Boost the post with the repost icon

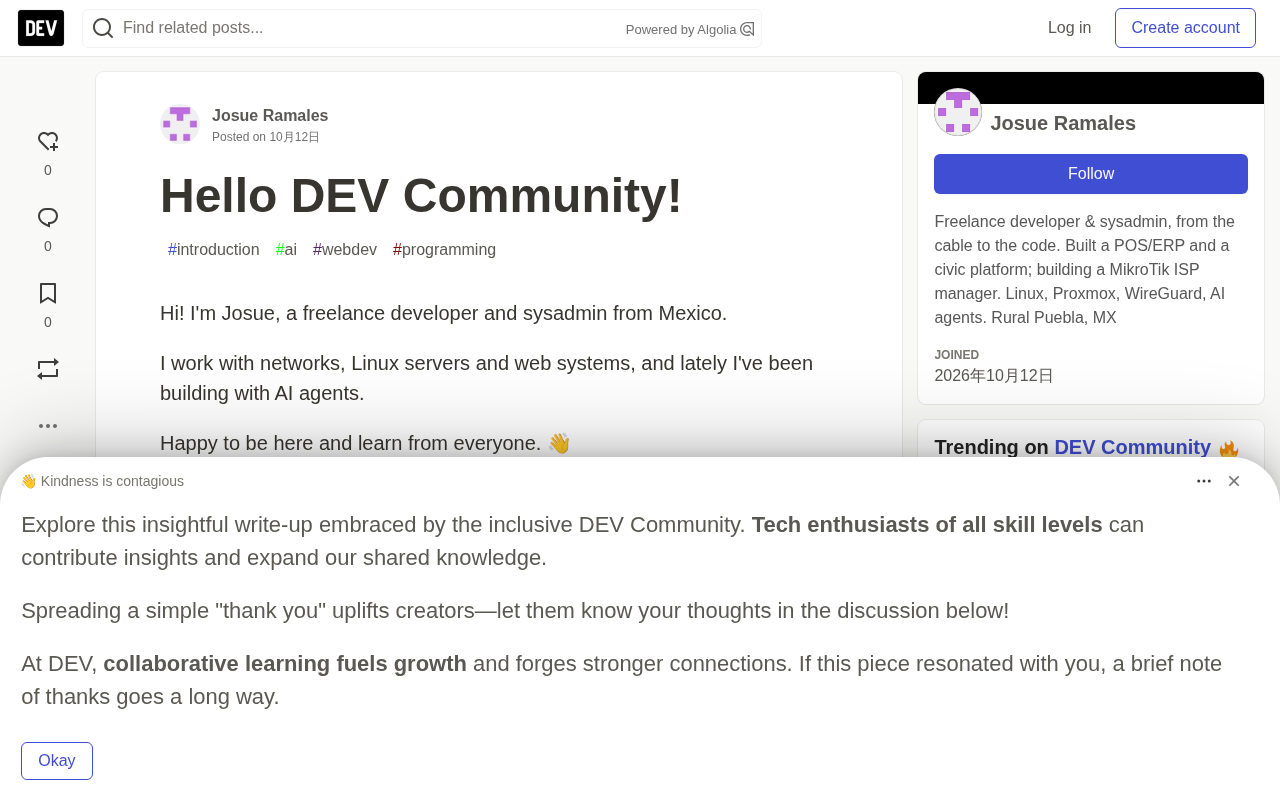pos(48,369)
